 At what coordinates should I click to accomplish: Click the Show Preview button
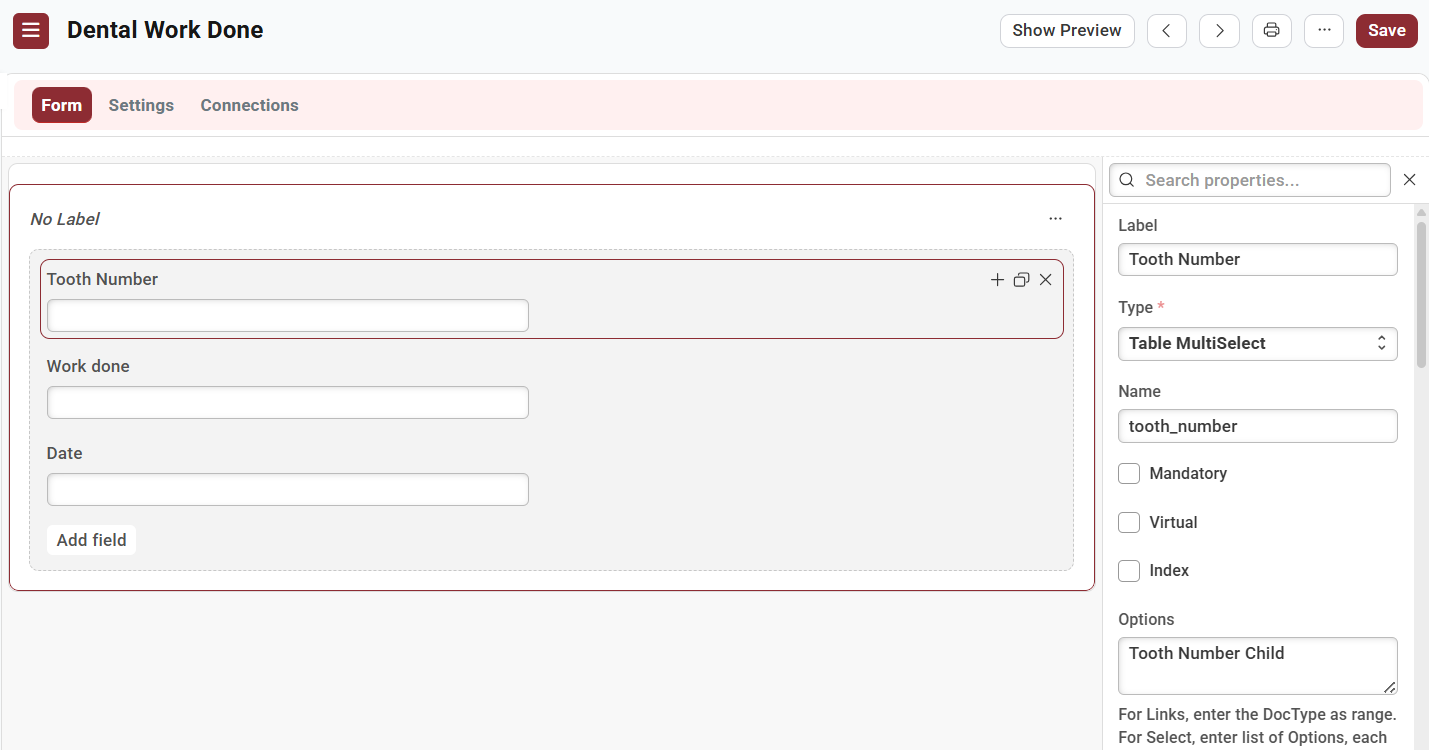(x=1067, y=30)
